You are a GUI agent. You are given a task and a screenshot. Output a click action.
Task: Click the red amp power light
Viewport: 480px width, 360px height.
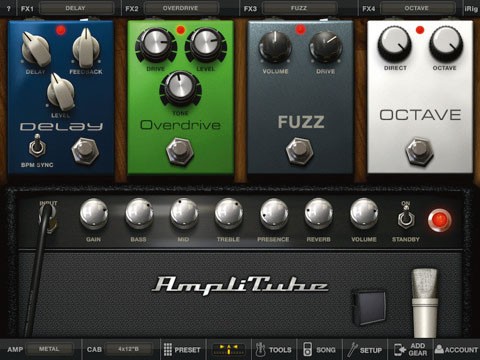point(440,220)
